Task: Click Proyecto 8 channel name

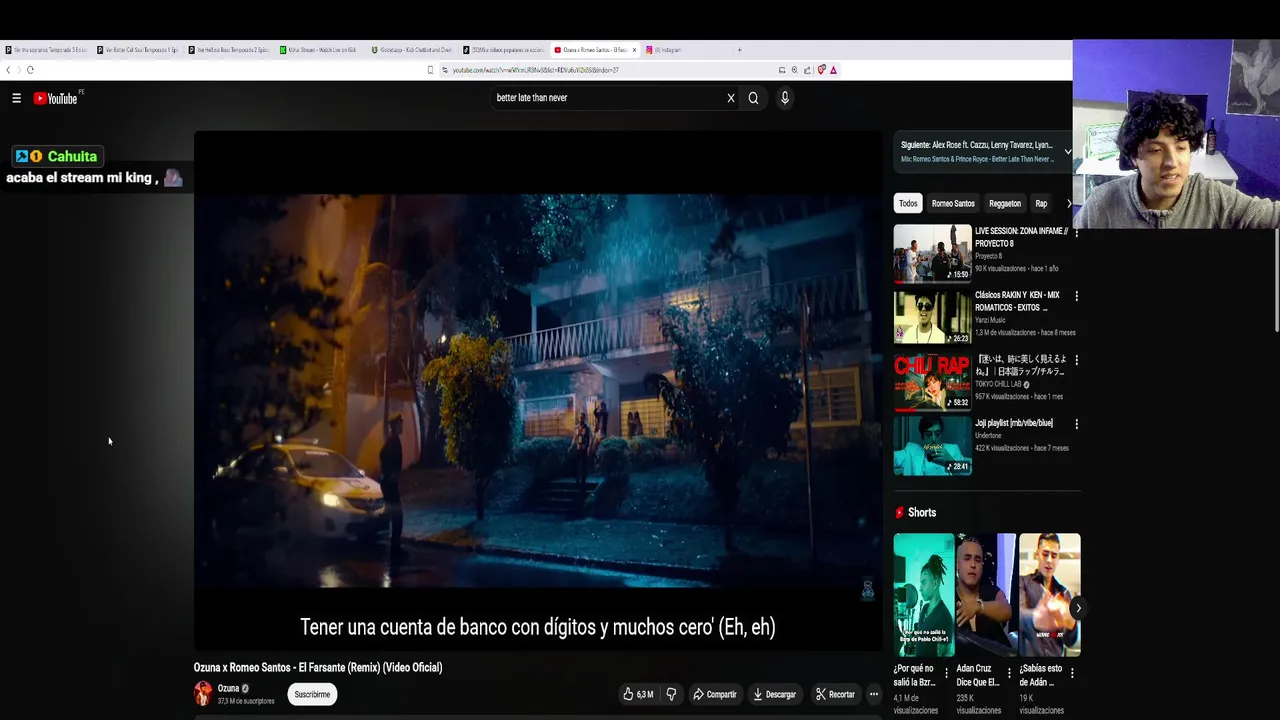Action: 988,256
